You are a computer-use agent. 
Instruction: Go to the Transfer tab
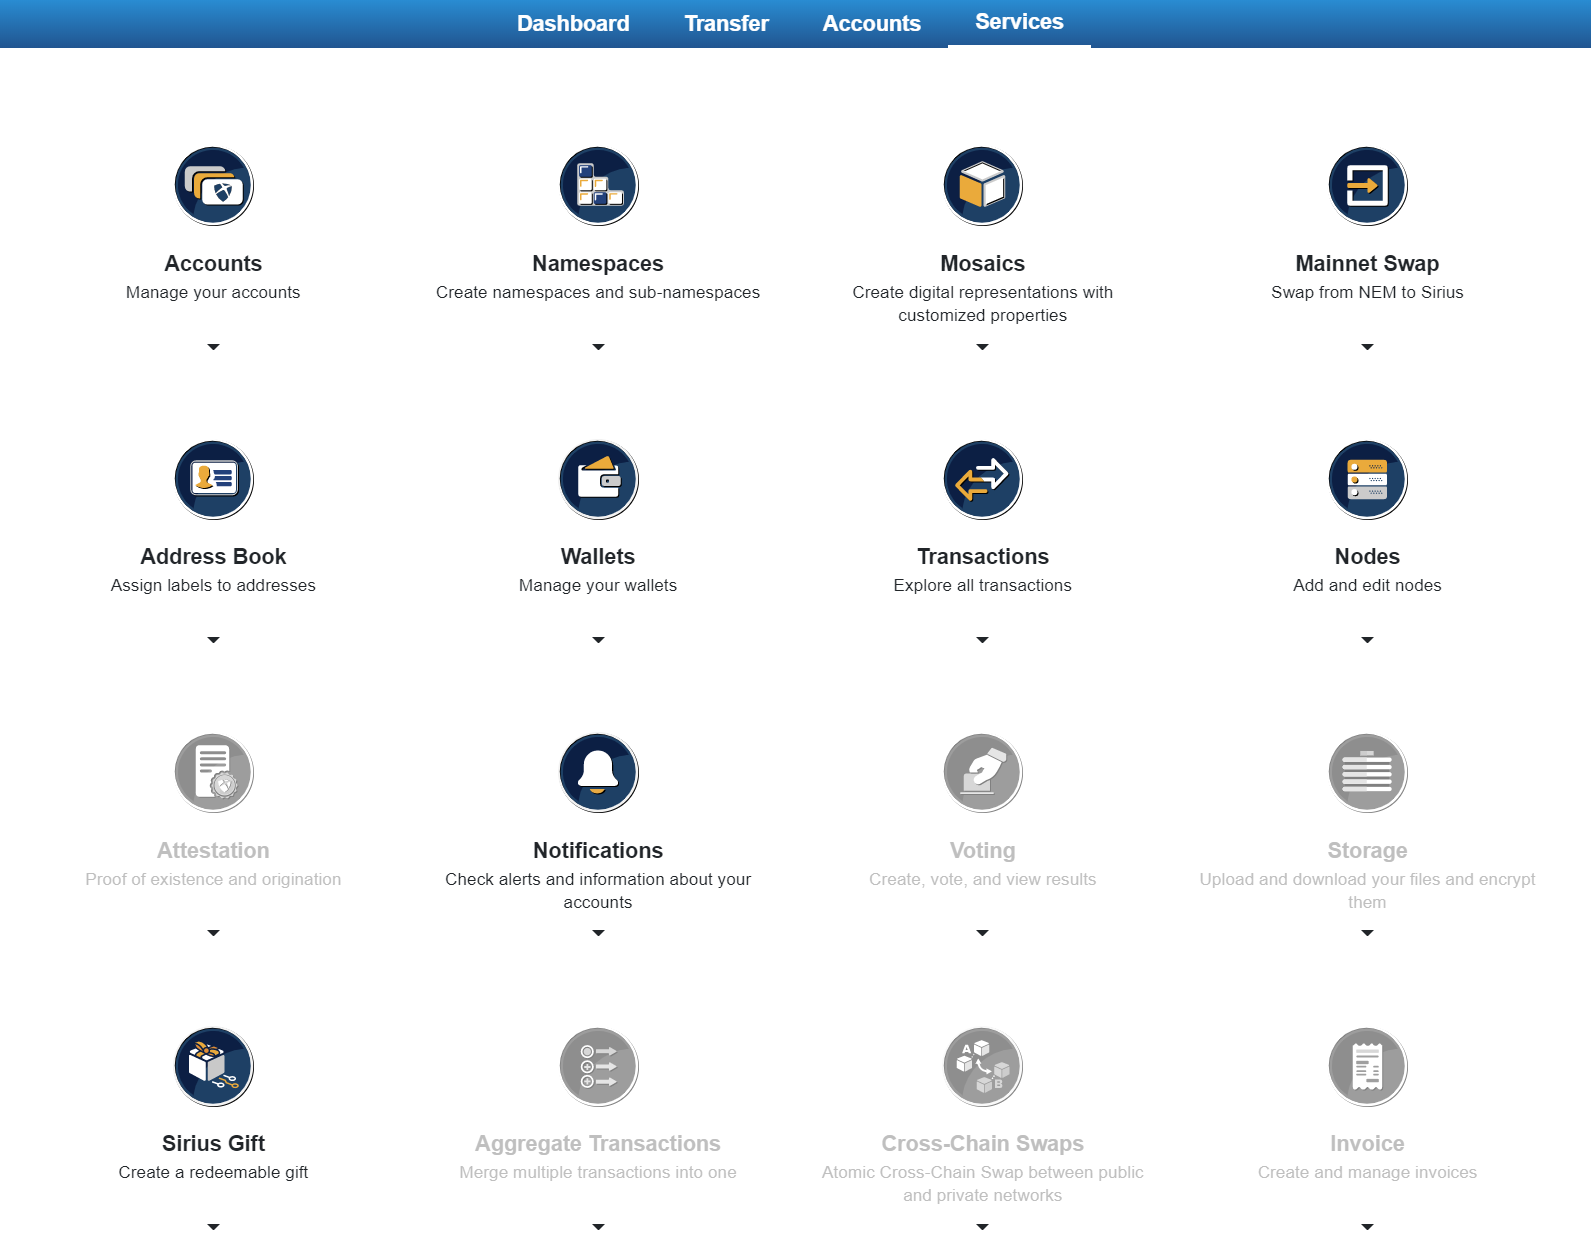coord(726,23)
